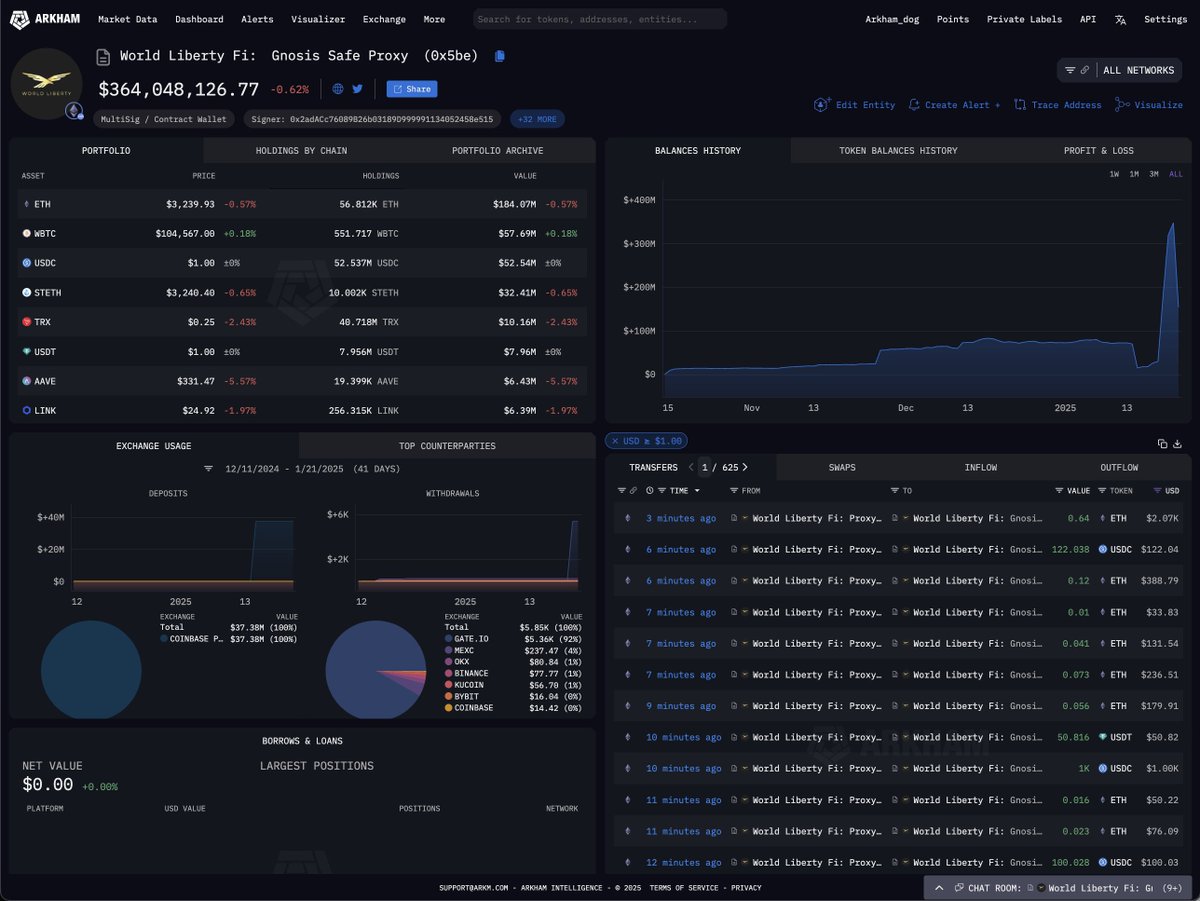This screenshot has height=901, width=1200.
Task: Click the copy icon above the transfers table
Action: click(1162, 443)
